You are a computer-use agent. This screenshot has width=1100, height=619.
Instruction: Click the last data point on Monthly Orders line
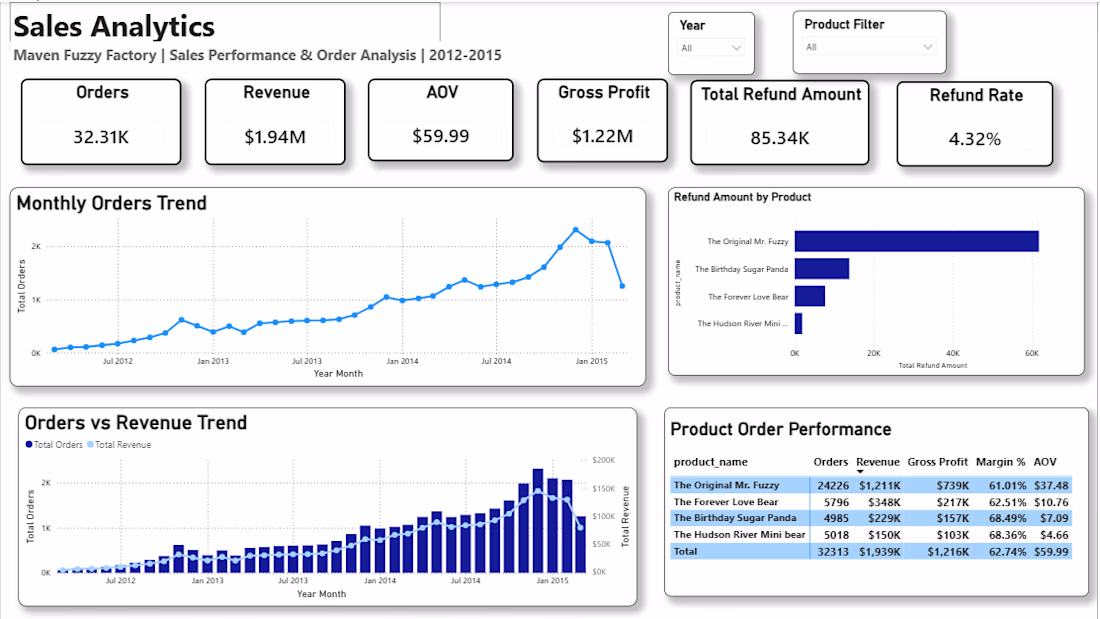(622, 286)
